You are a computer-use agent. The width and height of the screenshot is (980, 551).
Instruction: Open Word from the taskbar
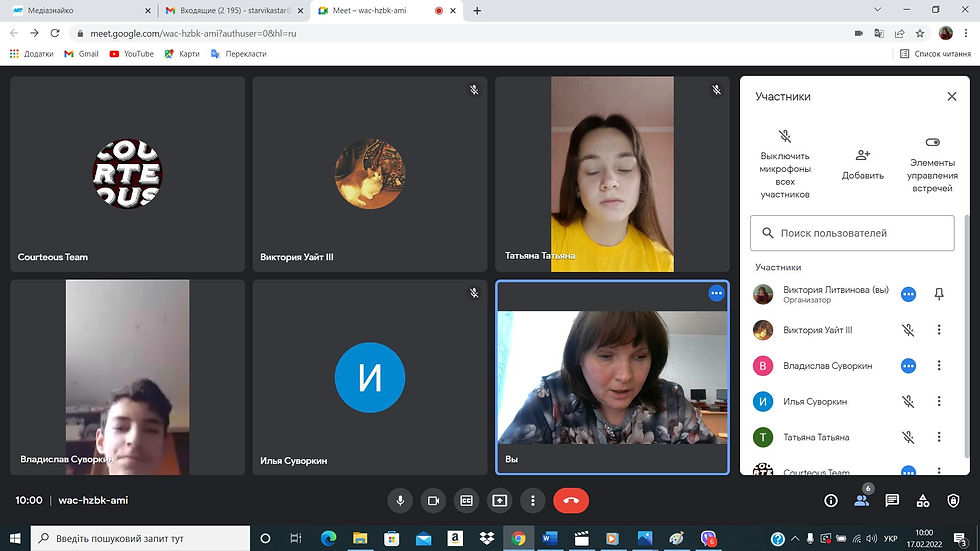click(x=549, y=538)
